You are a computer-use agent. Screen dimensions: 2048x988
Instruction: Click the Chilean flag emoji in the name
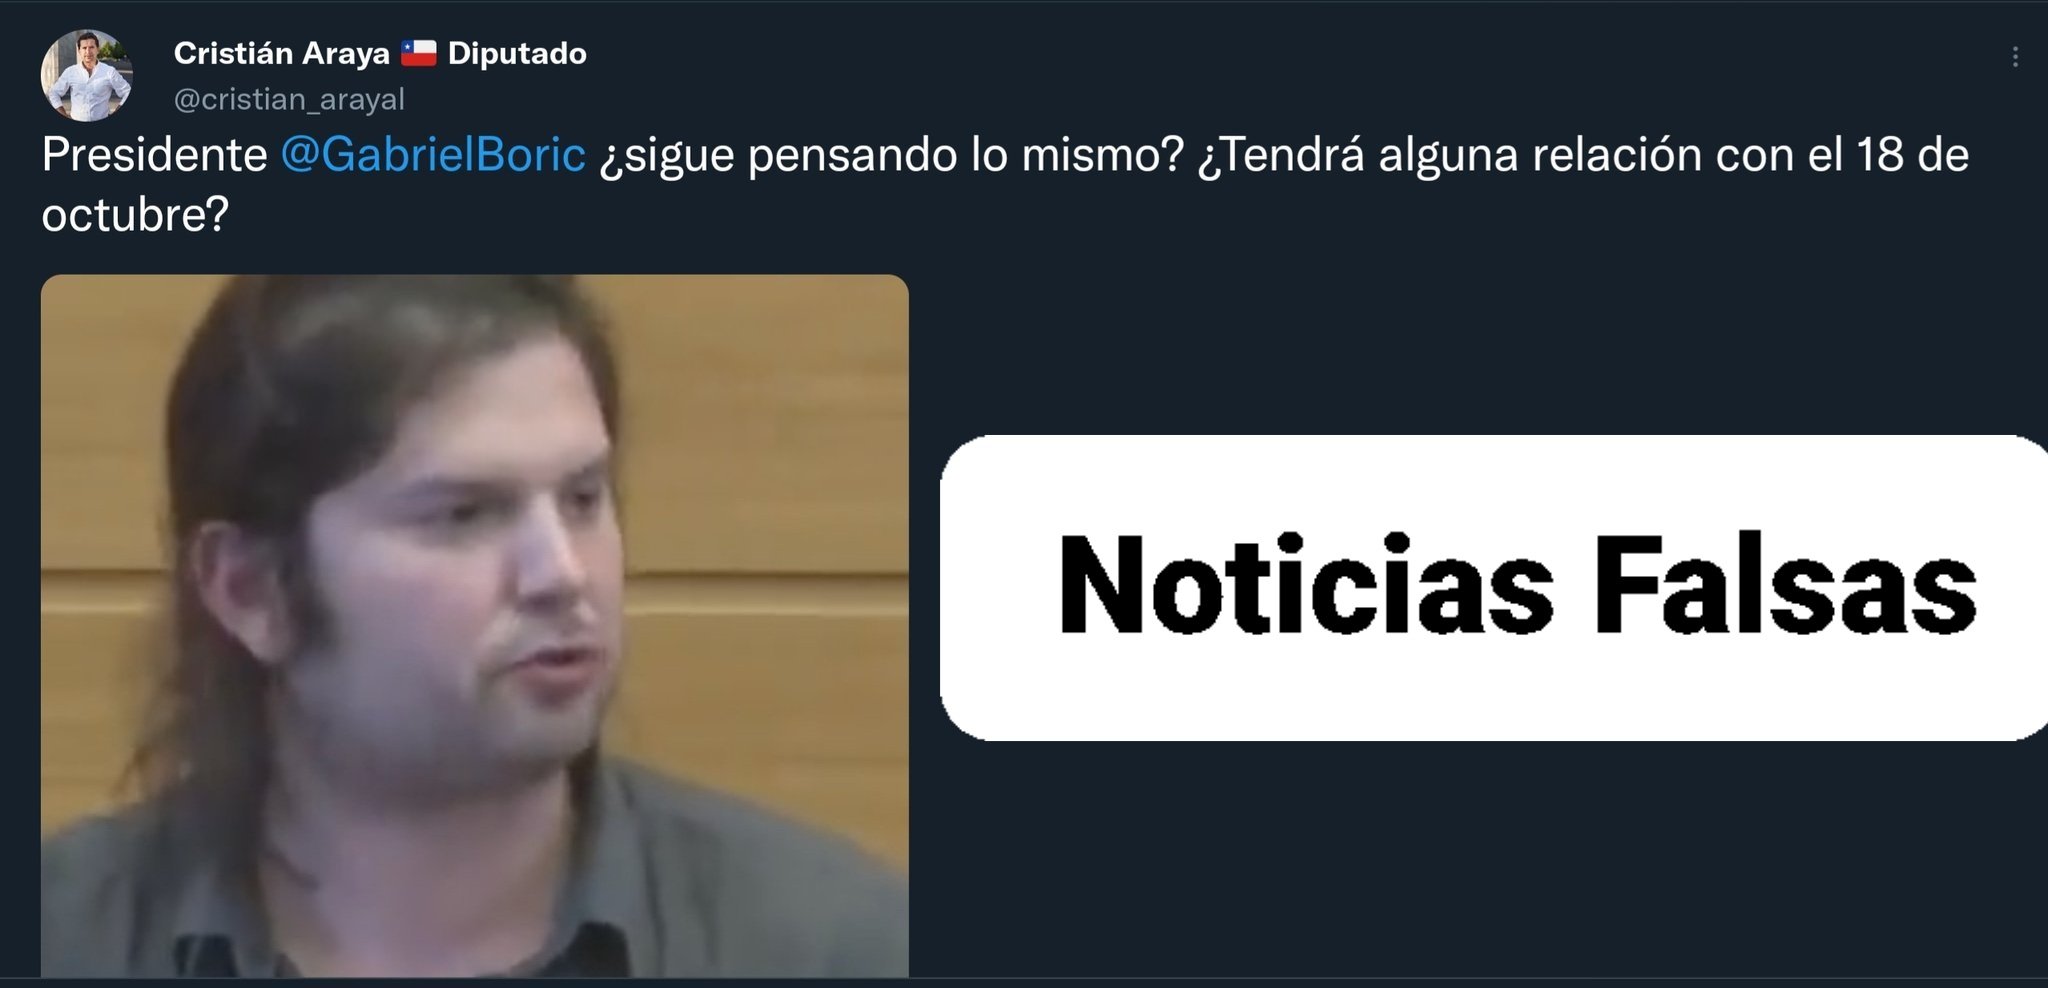[419, 53]
